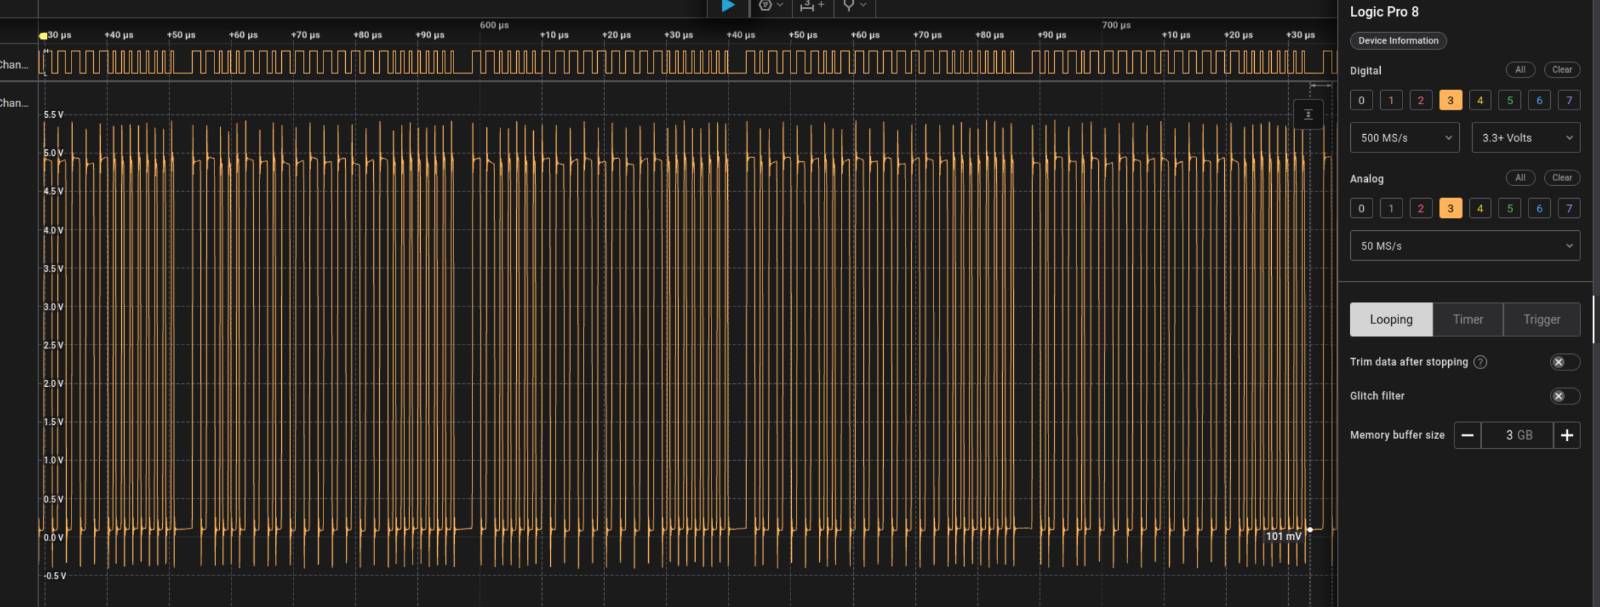1600x607 pixels.
Task: Toggle analog channel 1
Action: point(1391,208)
